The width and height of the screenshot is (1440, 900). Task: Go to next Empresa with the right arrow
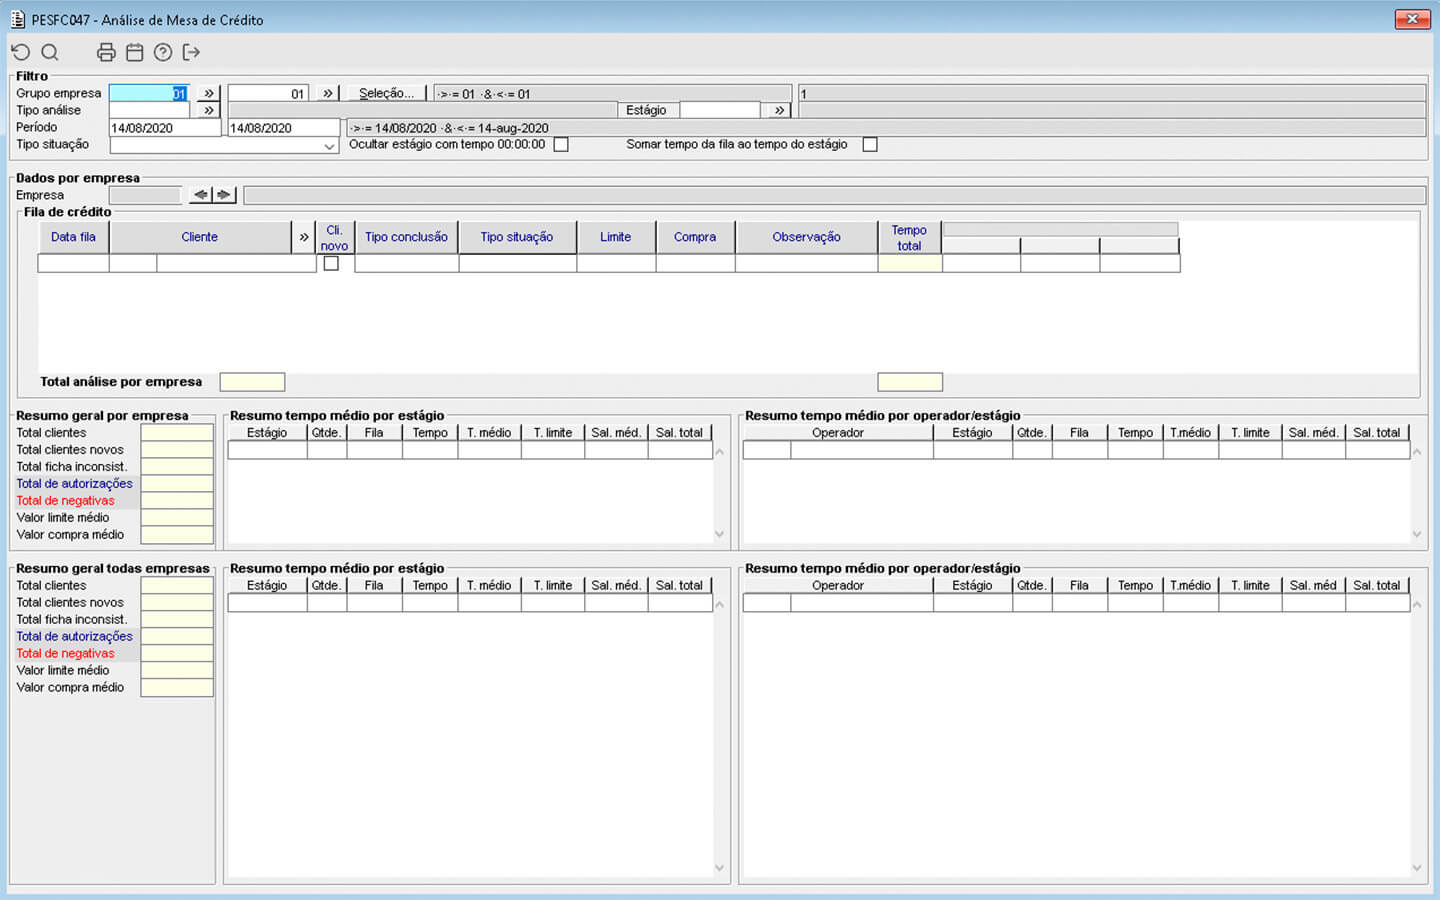click(224, 195)
